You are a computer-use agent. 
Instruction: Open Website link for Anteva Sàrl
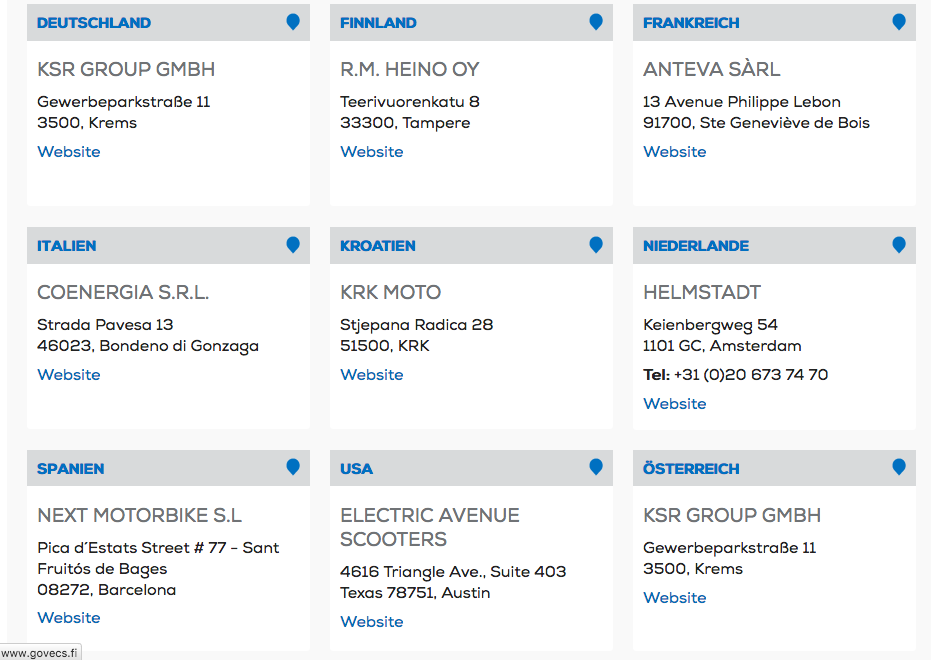(x=675, y=152)
